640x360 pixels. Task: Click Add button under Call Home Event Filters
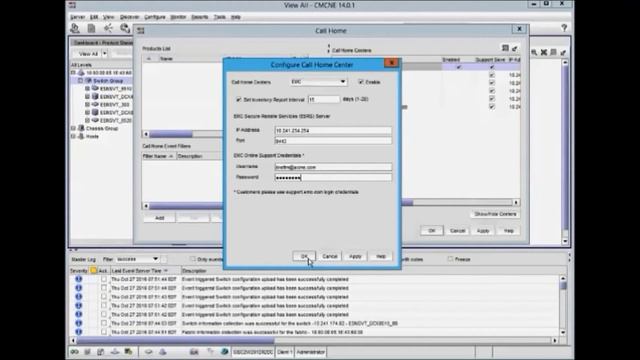pyautogui.click(x=159, y=218)
